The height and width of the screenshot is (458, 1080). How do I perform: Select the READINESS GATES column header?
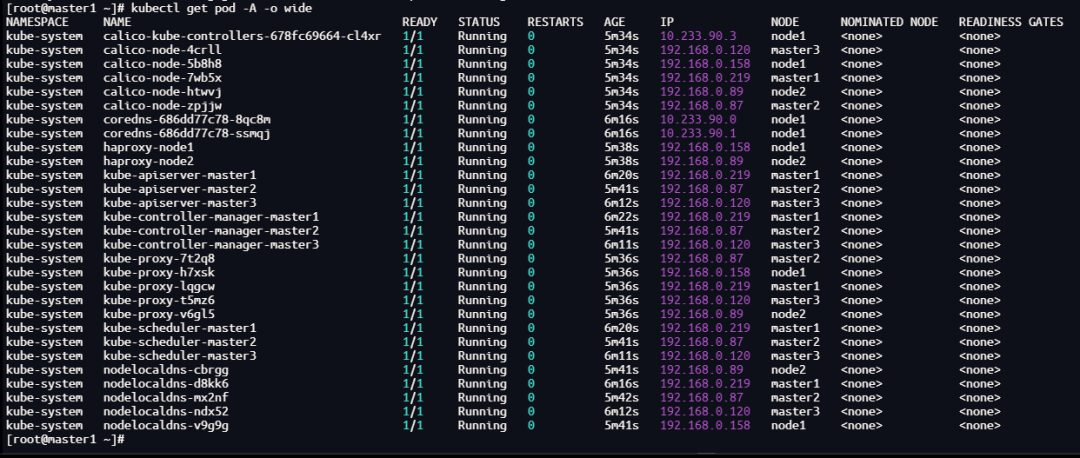[x=1010, y=22]
